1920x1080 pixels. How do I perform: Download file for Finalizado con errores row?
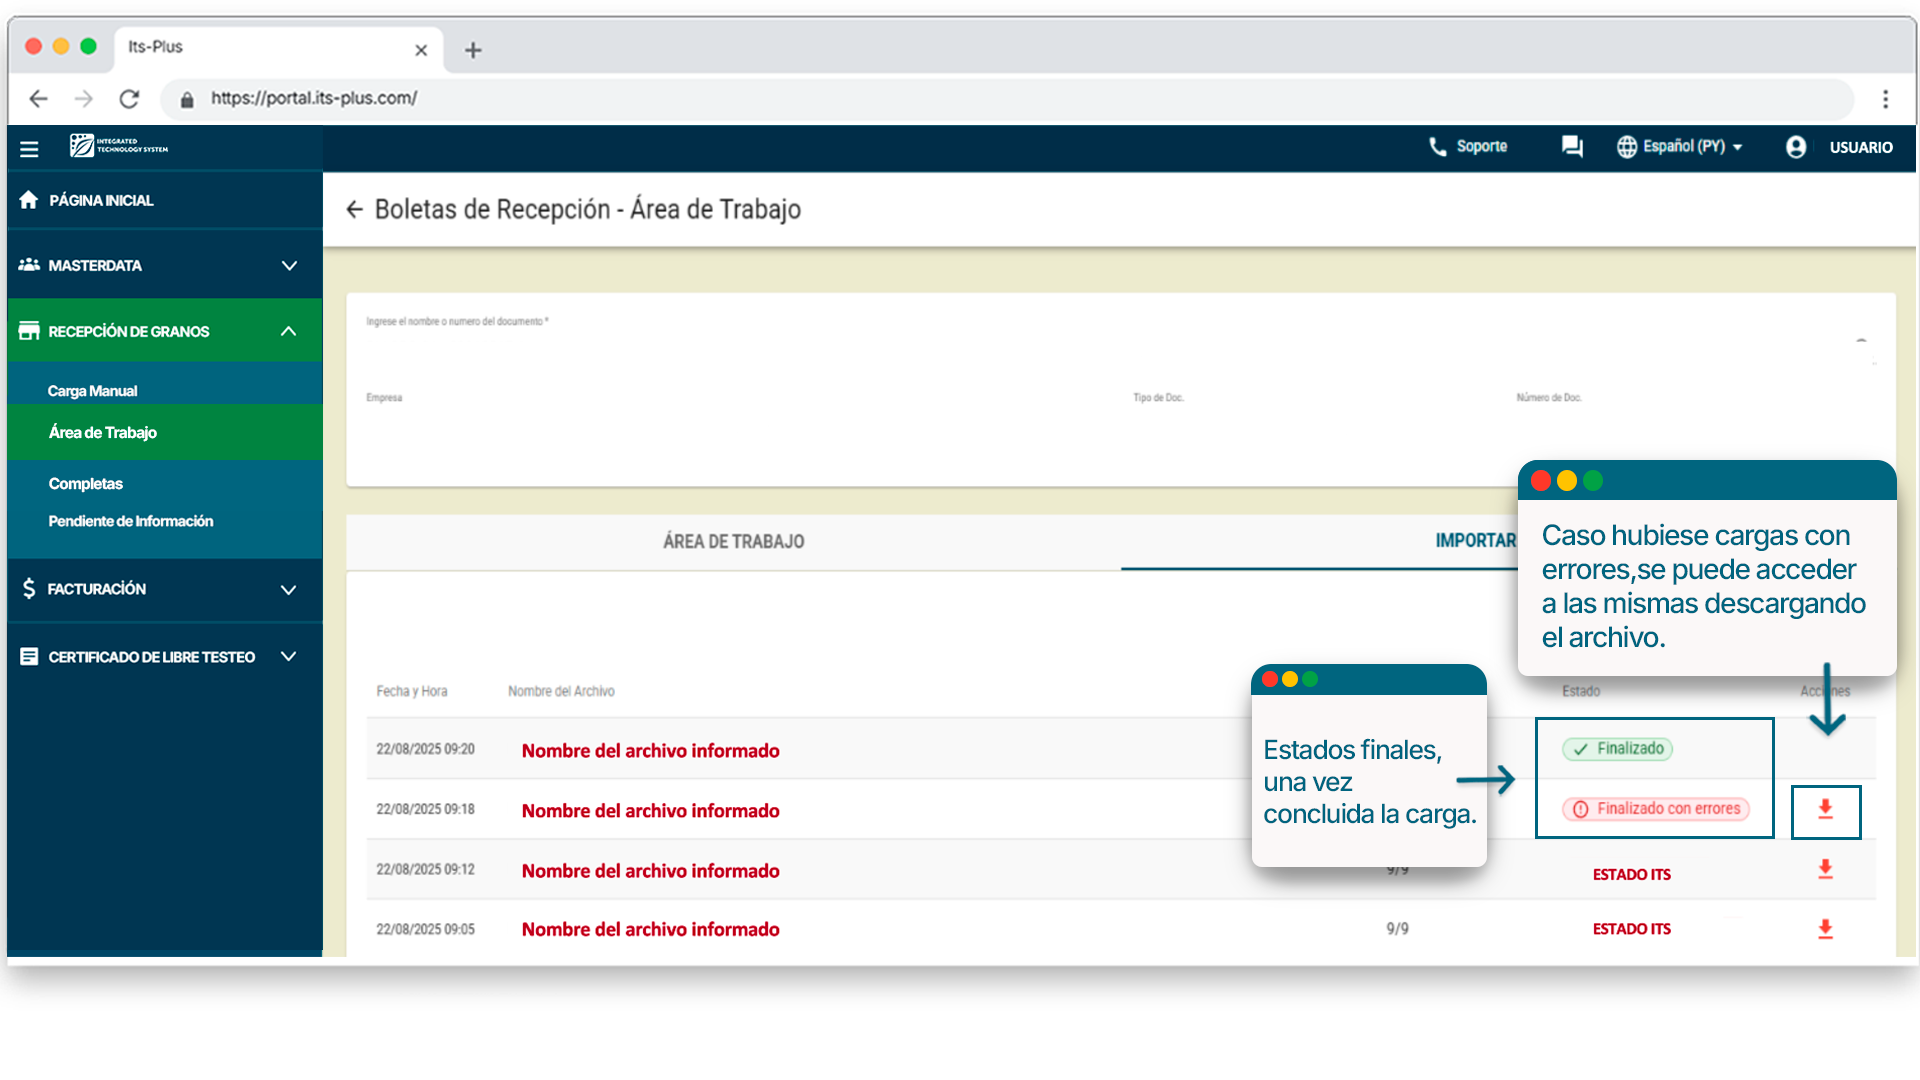coord(1825,810)
